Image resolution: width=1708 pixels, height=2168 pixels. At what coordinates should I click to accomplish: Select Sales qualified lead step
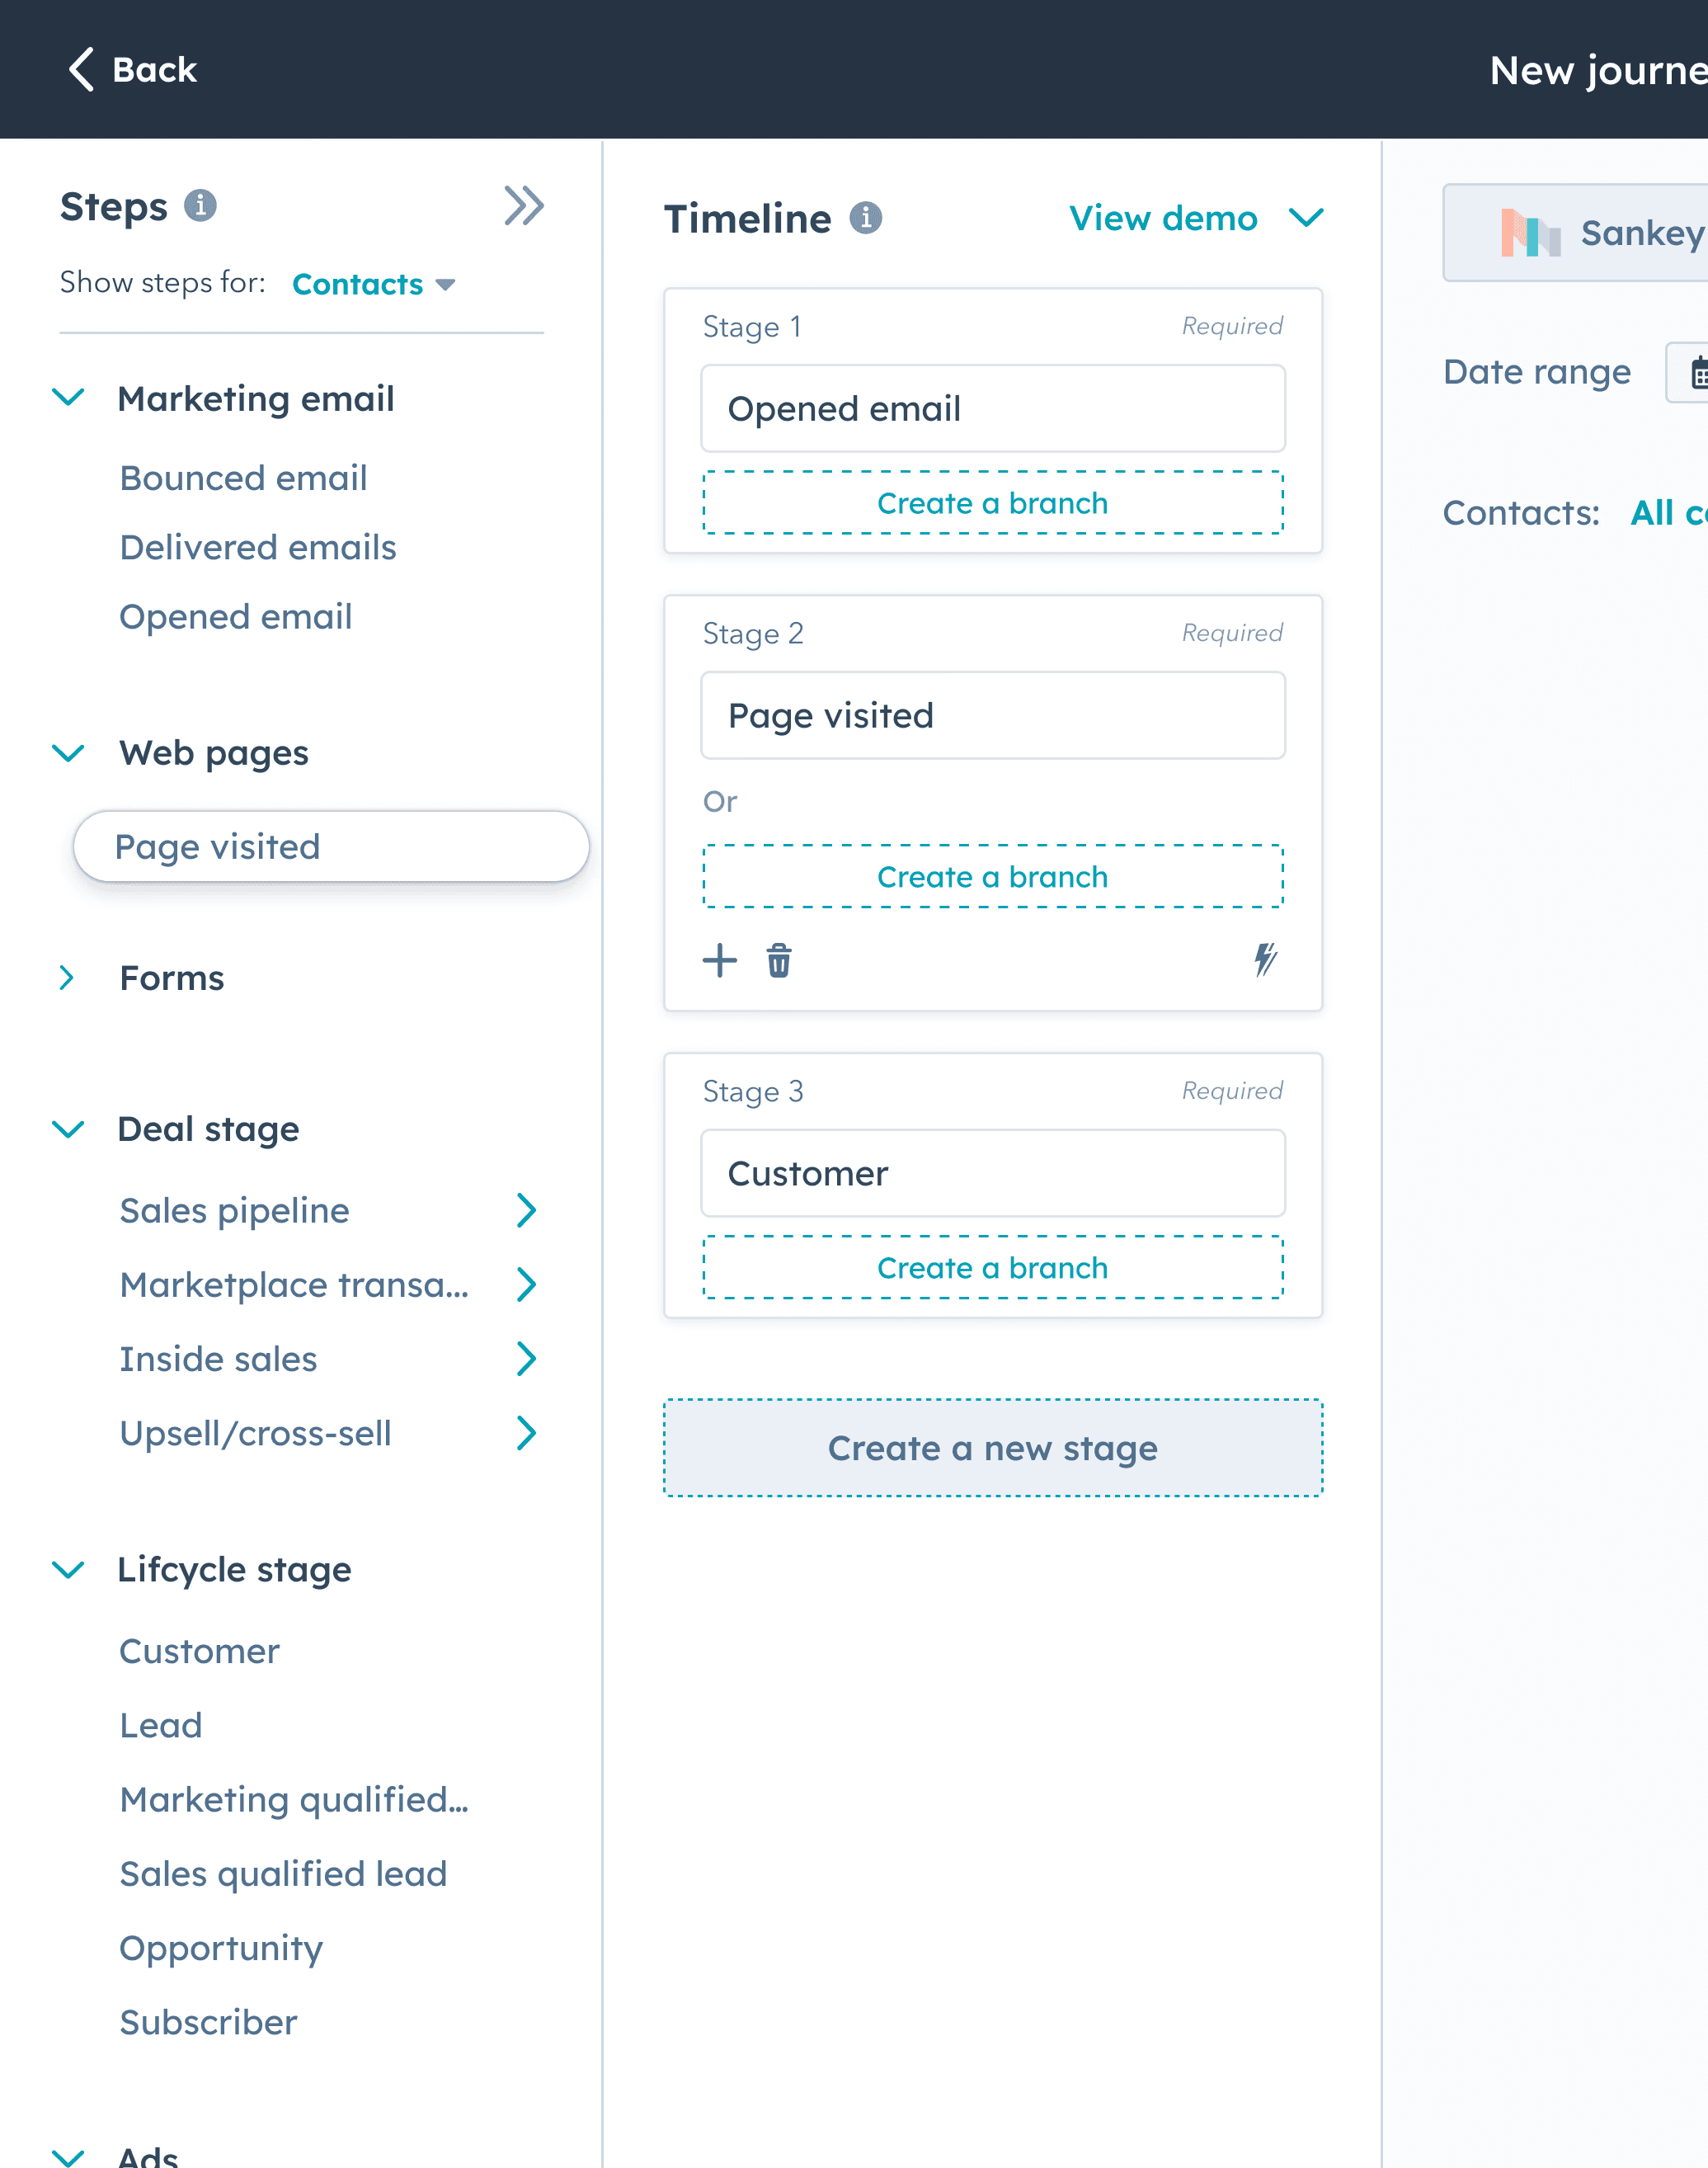coord(283,1874)
